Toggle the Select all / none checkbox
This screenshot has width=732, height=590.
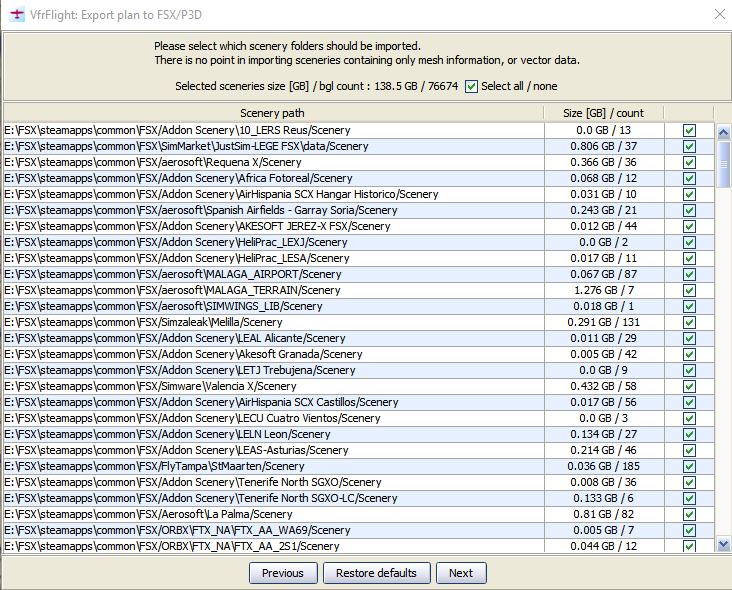472,87
